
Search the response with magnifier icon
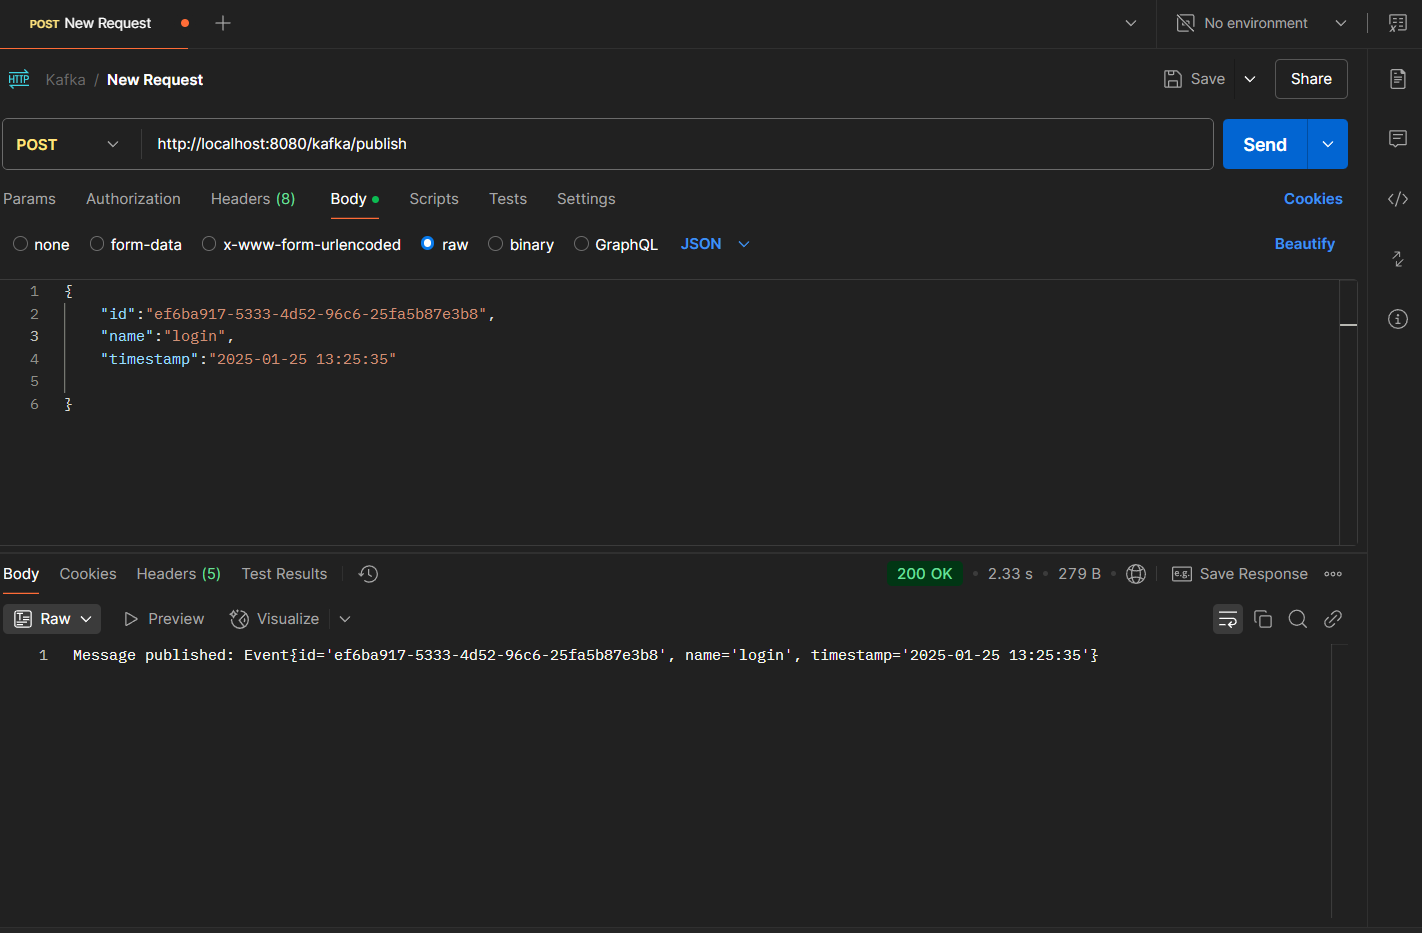point(1298,619)
